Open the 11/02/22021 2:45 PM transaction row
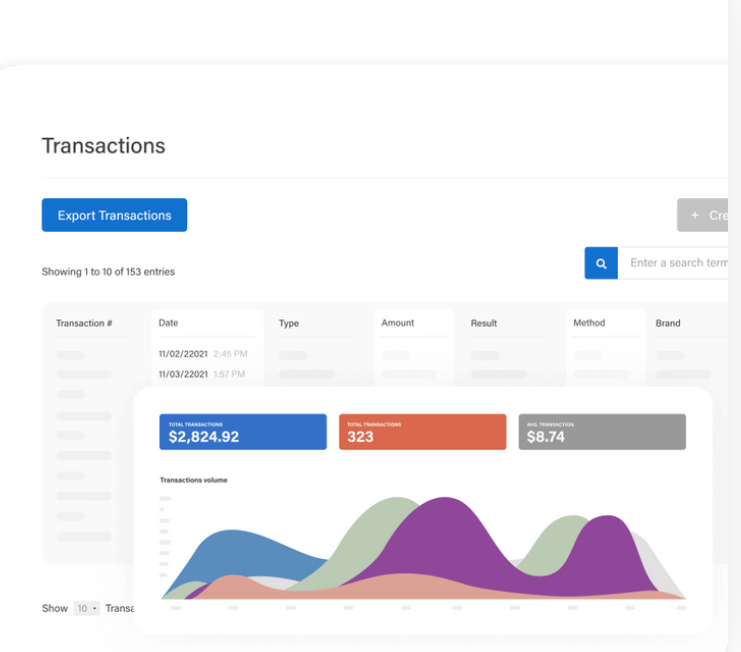This screenshot has width=741, height=652. click(x=203, y=354)
